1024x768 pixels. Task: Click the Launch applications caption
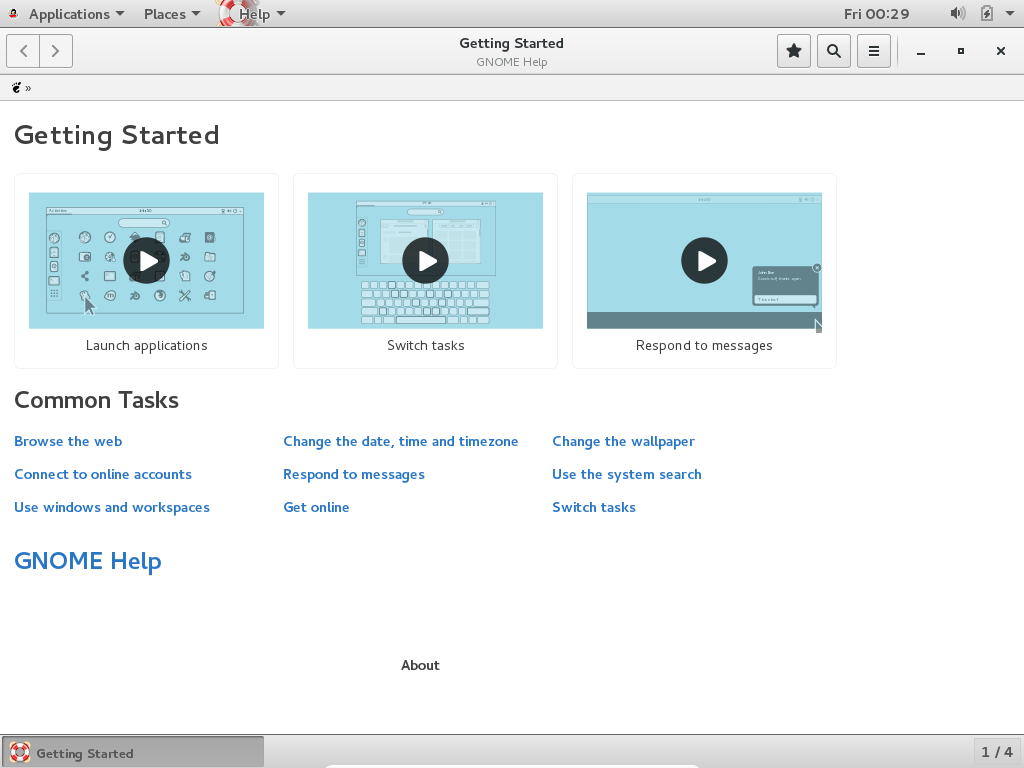pyautogui.click(x=146, y=345)
